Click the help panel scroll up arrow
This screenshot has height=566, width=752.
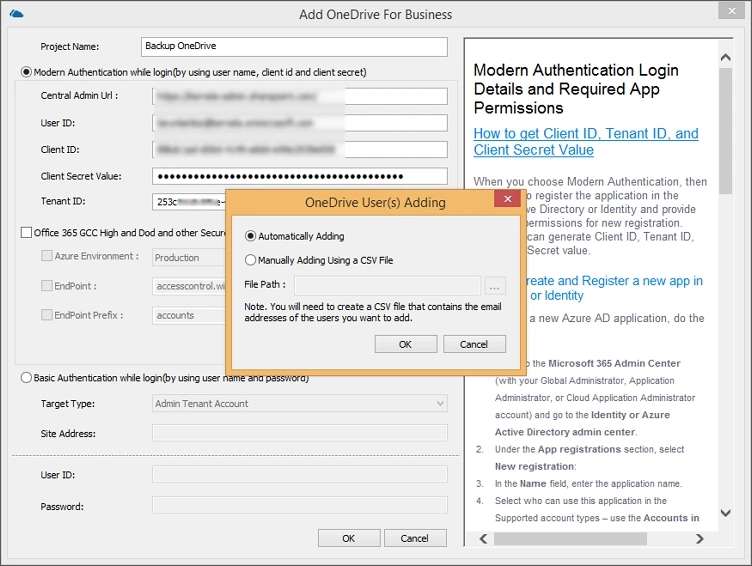point(726,58)
